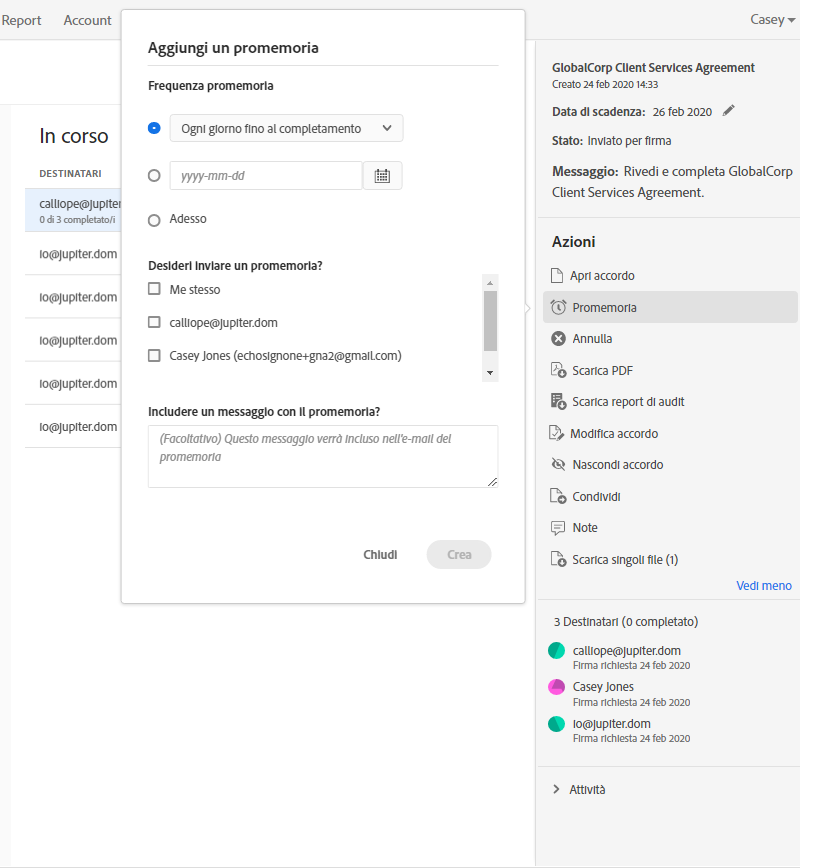Click the pencil icon to edit expiration date
The image size is (830, 868).
tap(728, 111)
